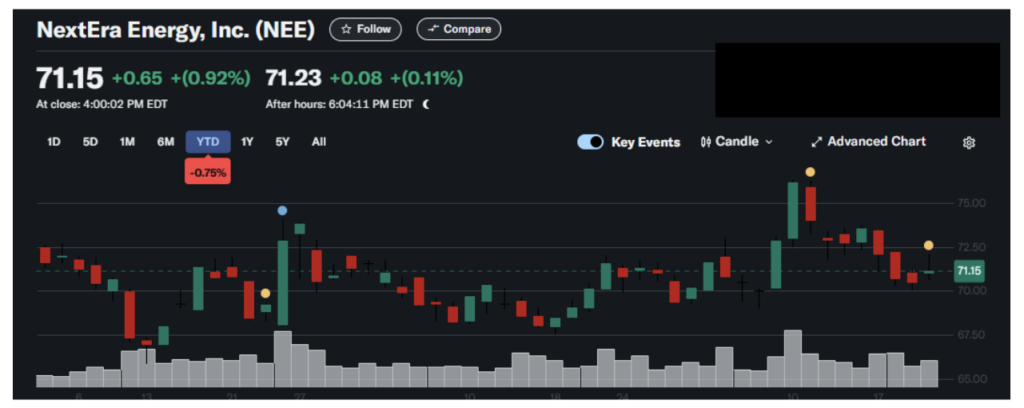
Task: Click the 75.00 axis label
Action: [x=971, y=203]
